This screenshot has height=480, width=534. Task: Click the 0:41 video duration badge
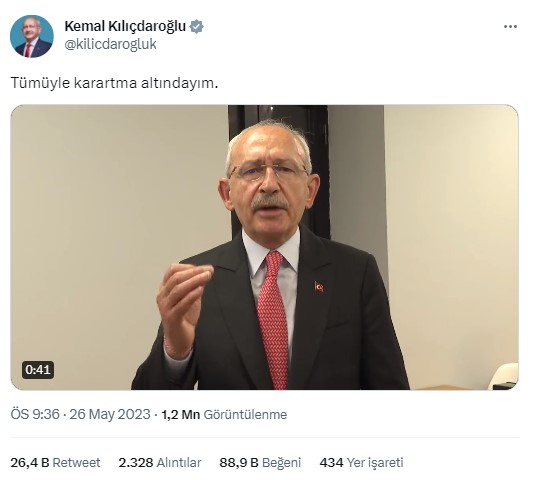pos(38,370)
